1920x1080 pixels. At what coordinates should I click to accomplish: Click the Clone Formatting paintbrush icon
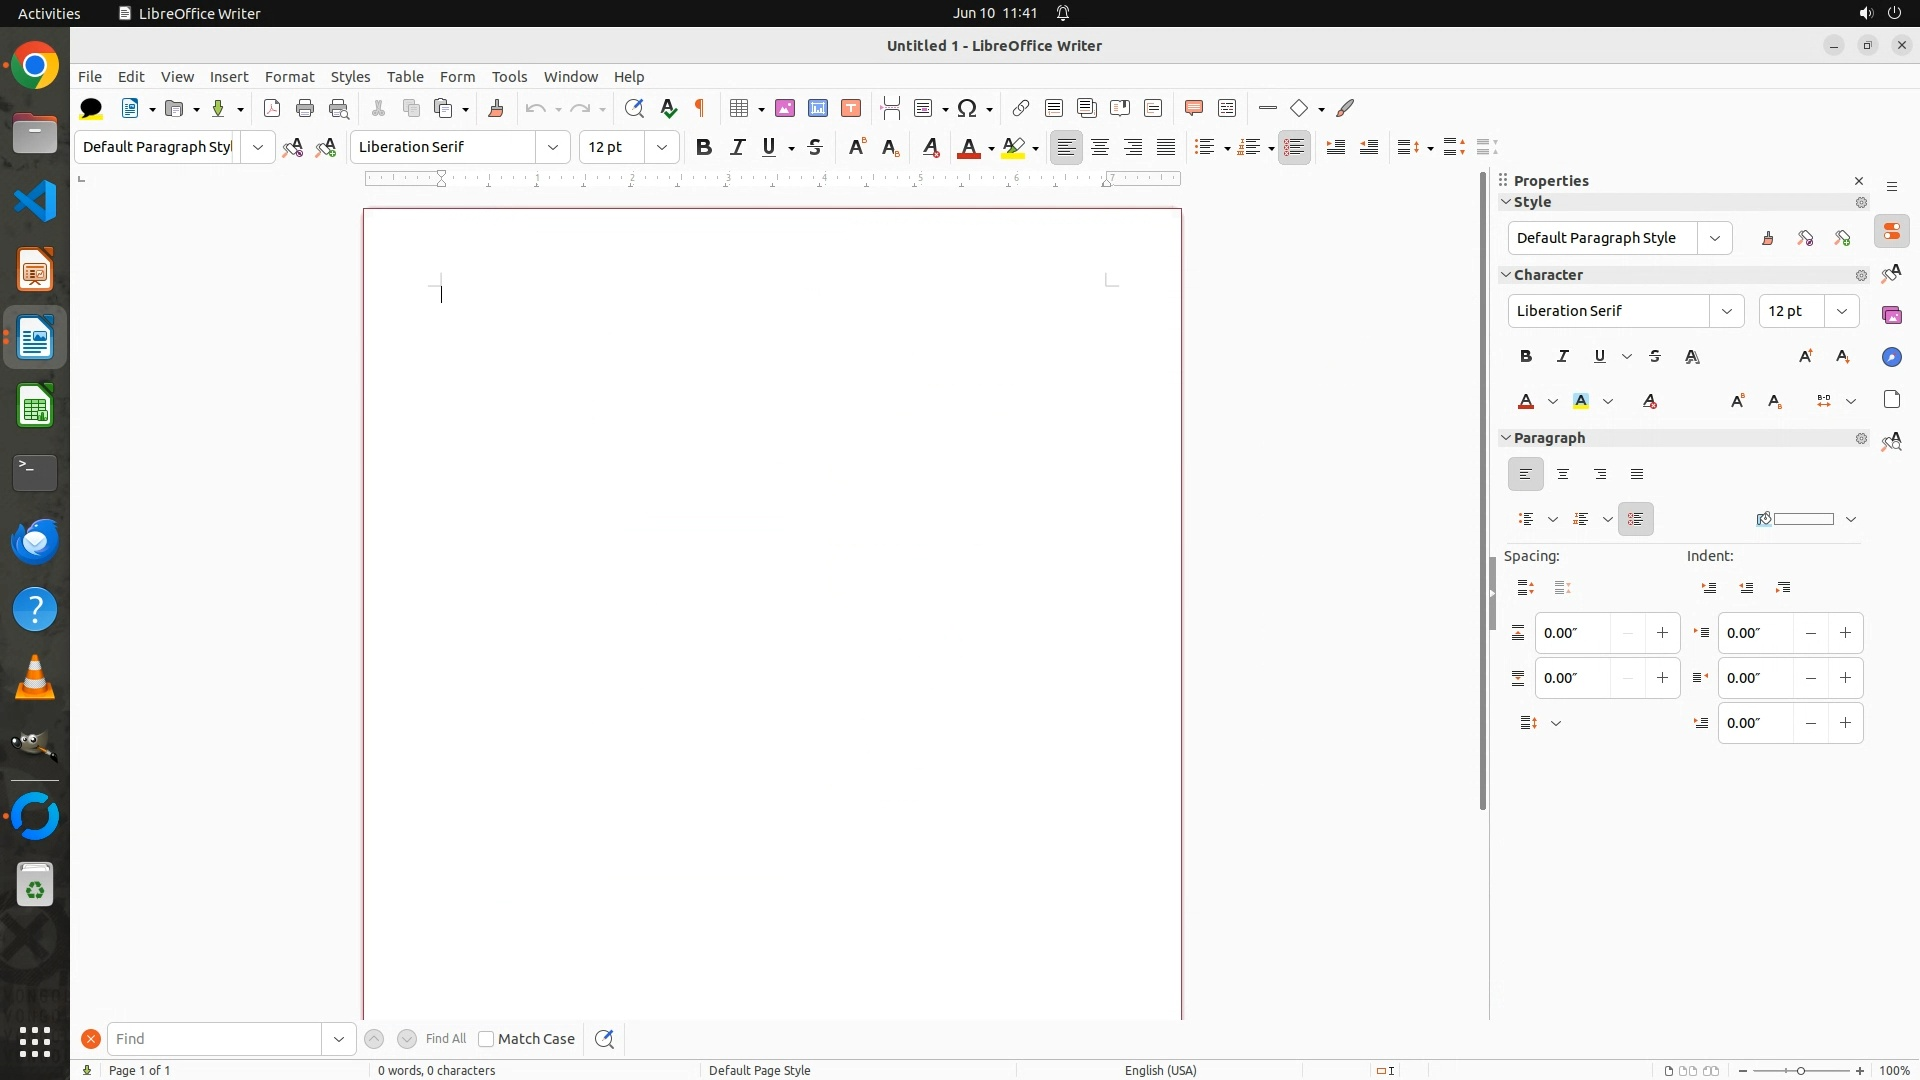click(496, 108)
